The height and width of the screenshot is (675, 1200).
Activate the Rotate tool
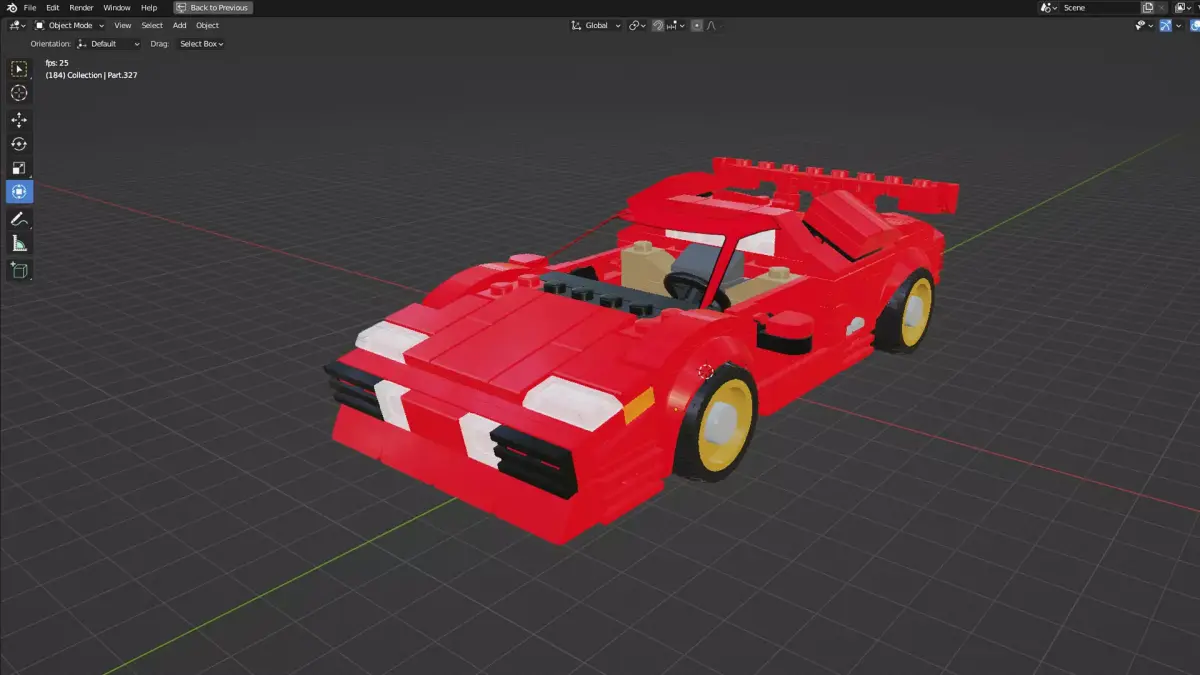point(19,144)
